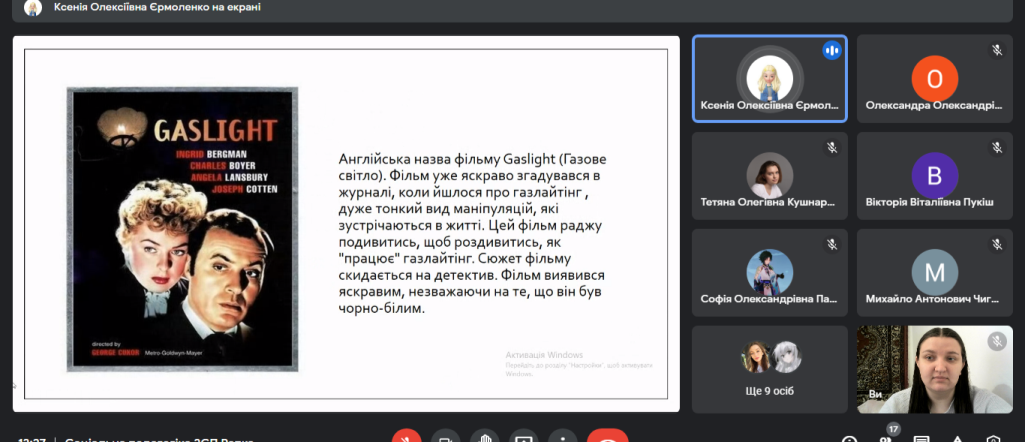Open more options three-dot menu
Screen dimensions: 1025x442
[563, 438]
